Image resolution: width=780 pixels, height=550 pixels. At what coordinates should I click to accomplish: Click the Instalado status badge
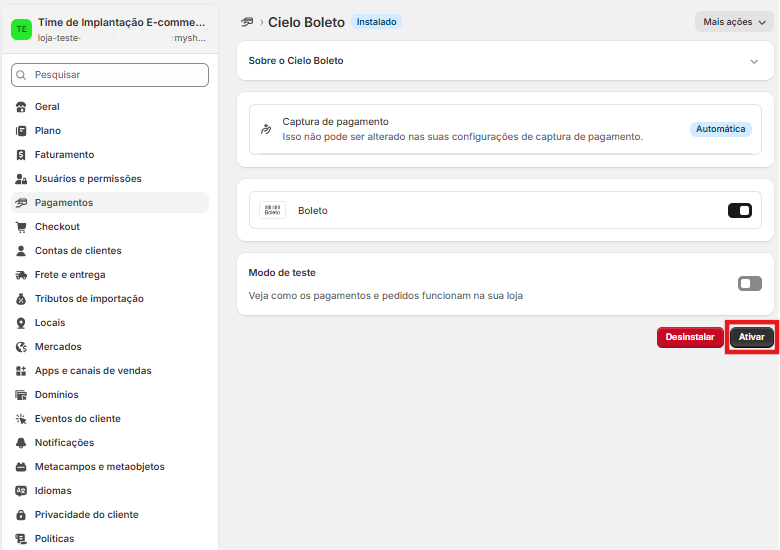pos(376,22)
